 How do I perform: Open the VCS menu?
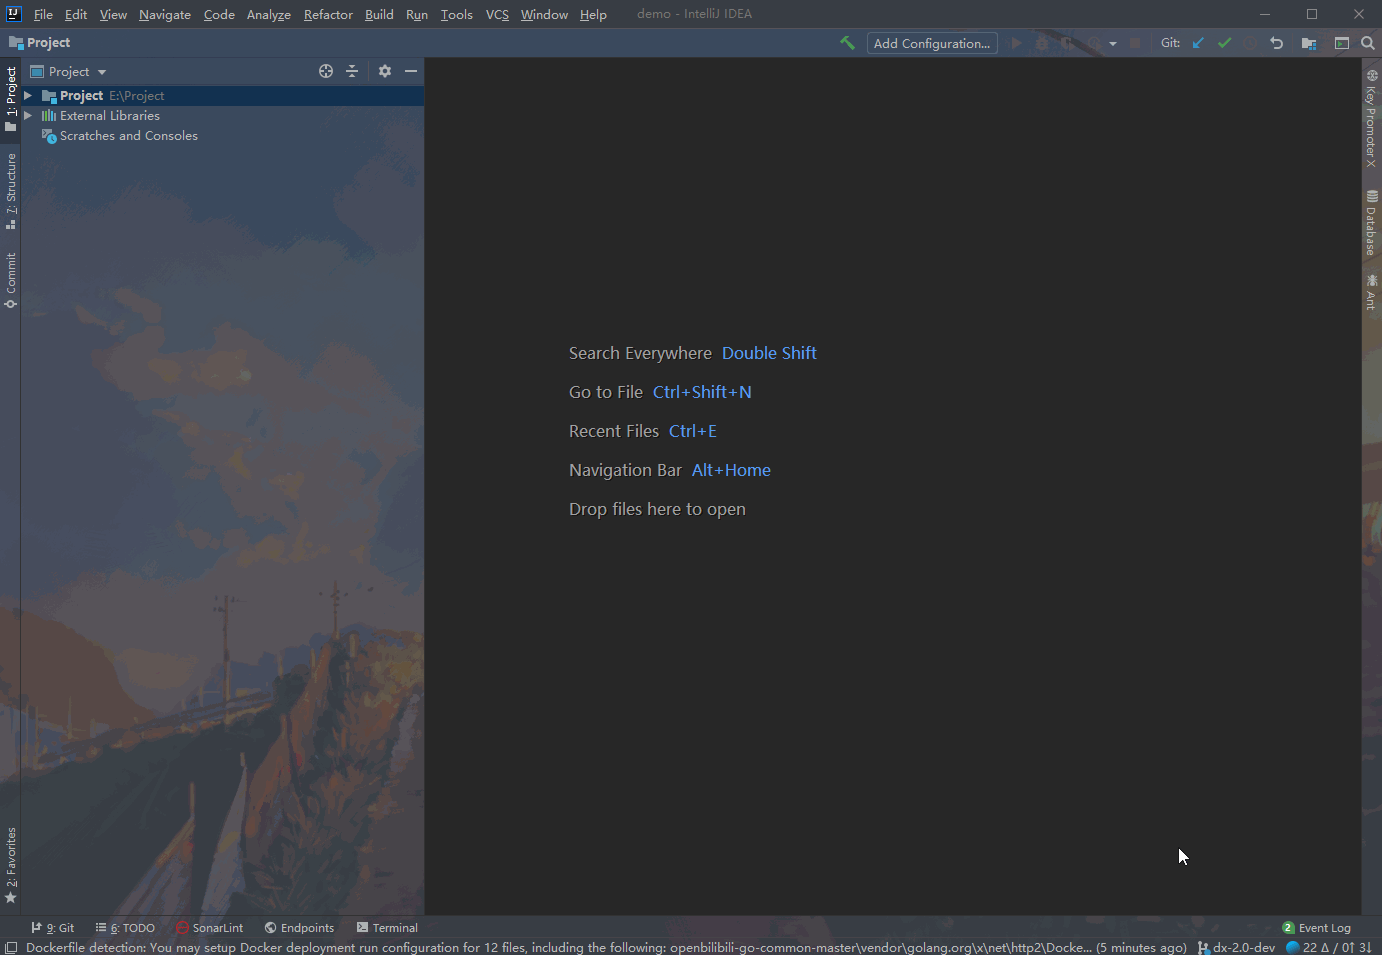click(x=497, y=14)
